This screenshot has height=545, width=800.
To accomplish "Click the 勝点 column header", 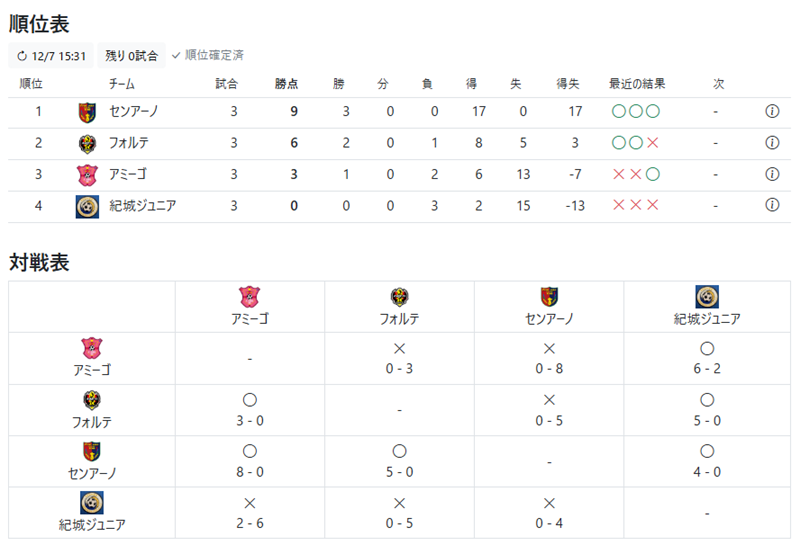I will coord(286,84).
